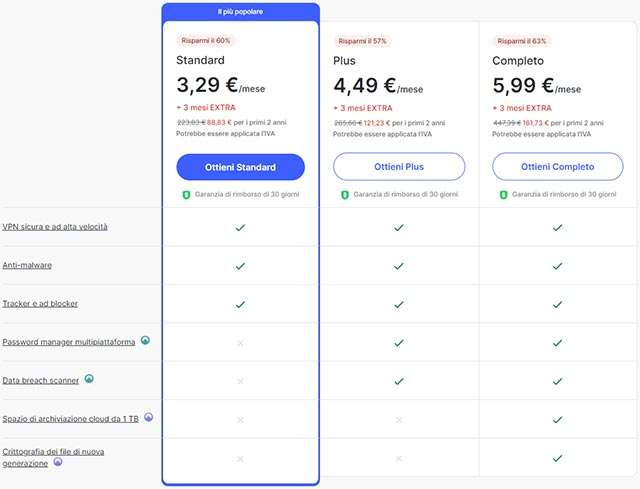Click Standard X mark in Data breach scanner row
640x489 pixels.
click(x=240, y=381)
